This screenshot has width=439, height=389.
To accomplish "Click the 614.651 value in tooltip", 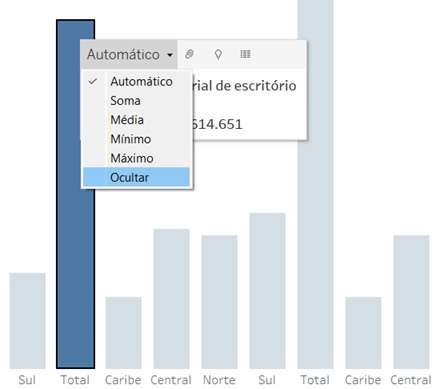I will coord(217,125).
